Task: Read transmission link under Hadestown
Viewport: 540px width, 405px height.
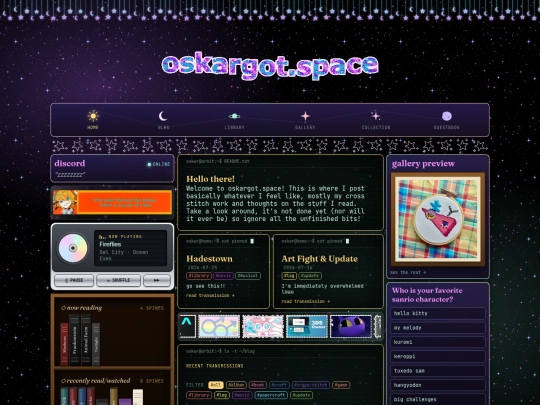Action: click(x=210, y=295)
